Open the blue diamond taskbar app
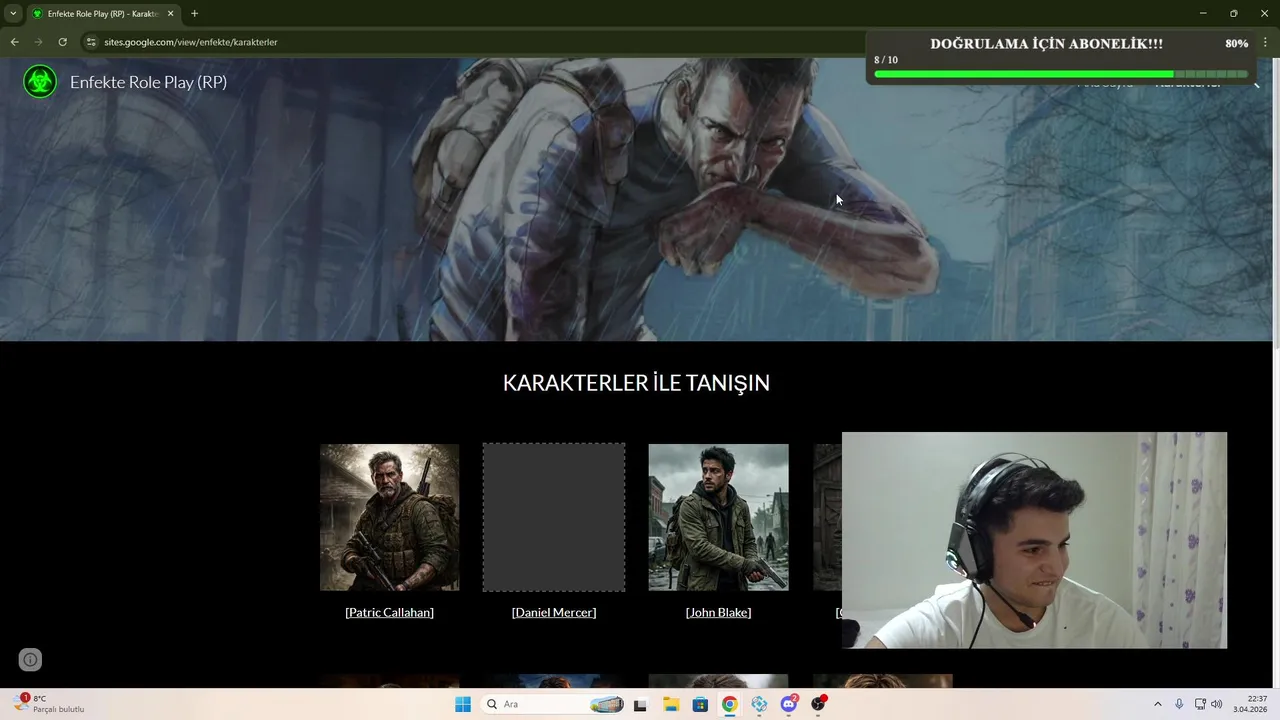The image size is (1280, 720). point(759,704)
